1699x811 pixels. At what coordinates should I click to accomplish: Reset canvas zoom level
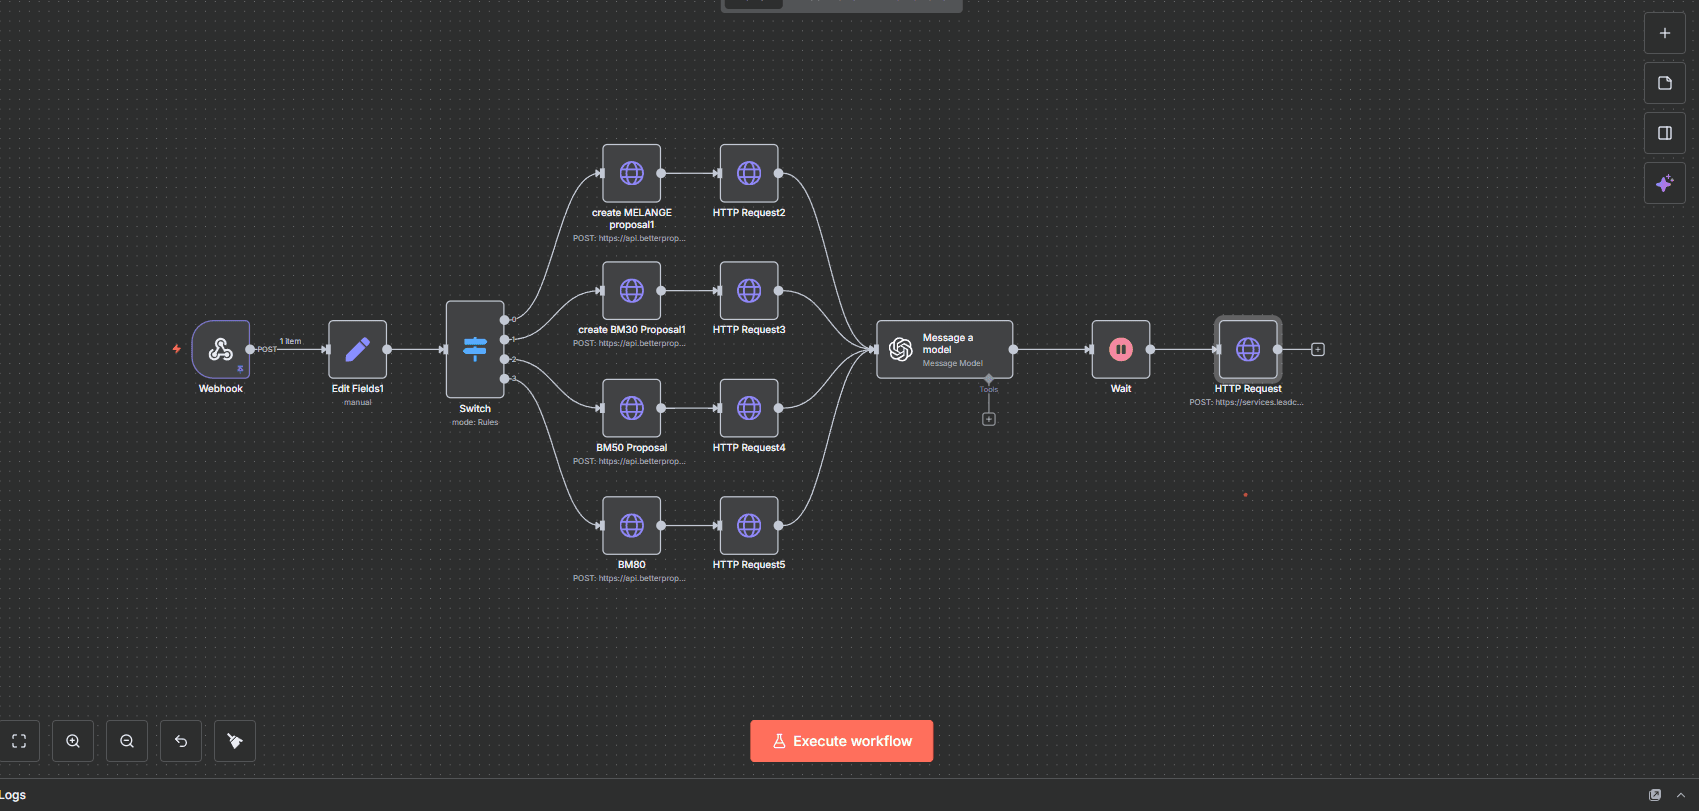tap(181, 741)
